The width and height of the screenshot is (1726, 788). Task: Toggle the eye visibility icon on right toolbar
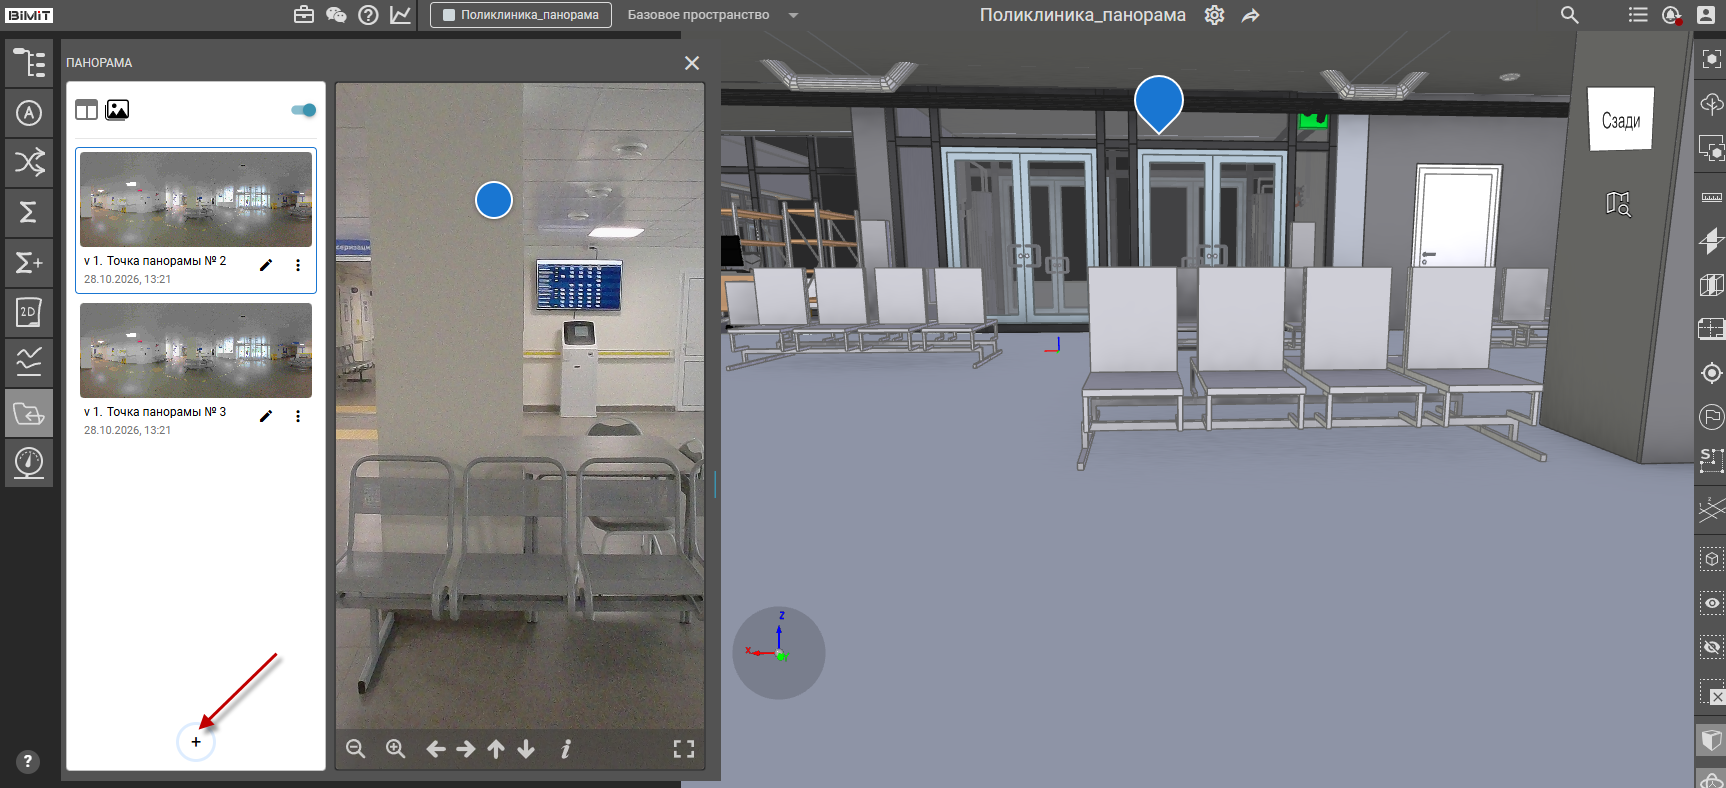tap(1711, 603)
